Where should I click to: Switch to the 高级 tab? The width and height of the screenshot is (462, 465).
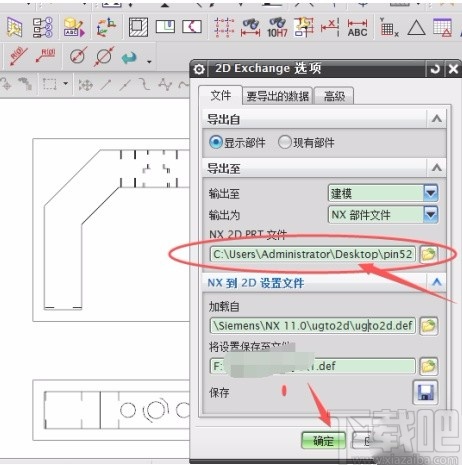pyautogui.click(x=334, y=96)
